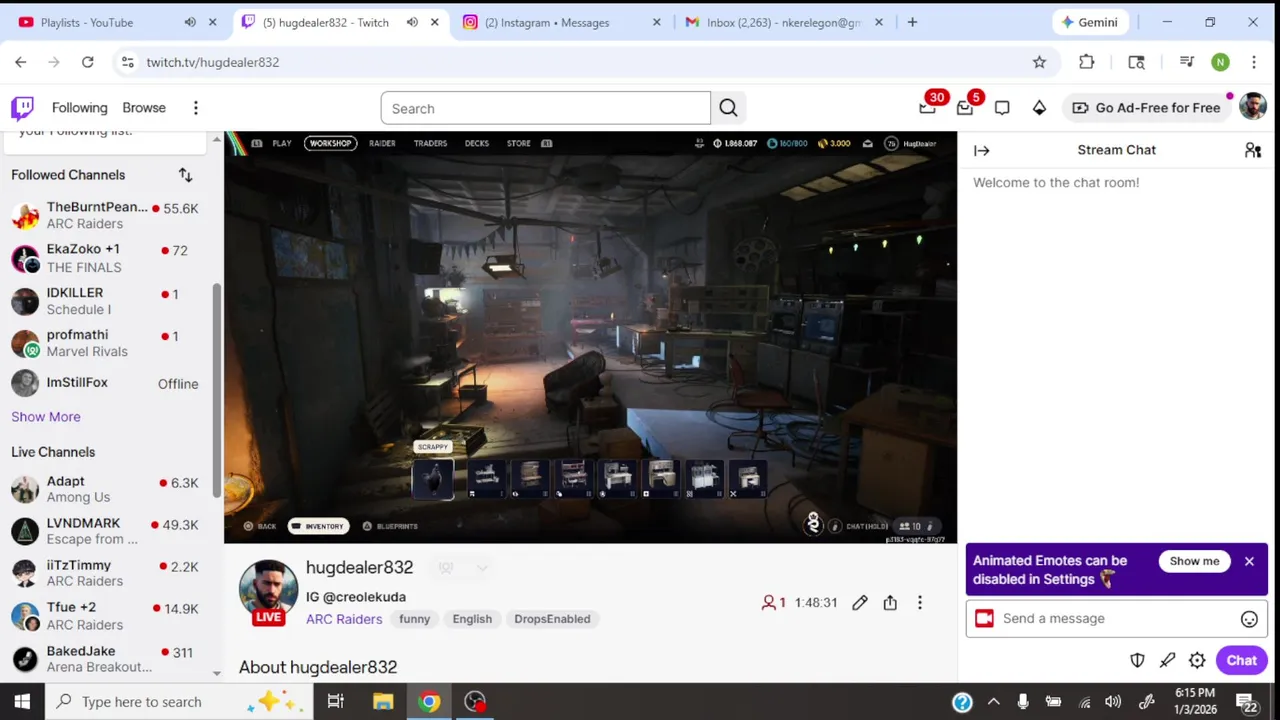The width and height of the screenshot is (1280, 720).
Task: Open the three-dot menu beside the share icon
Action: pyautogui.click(x=920, y=603)
